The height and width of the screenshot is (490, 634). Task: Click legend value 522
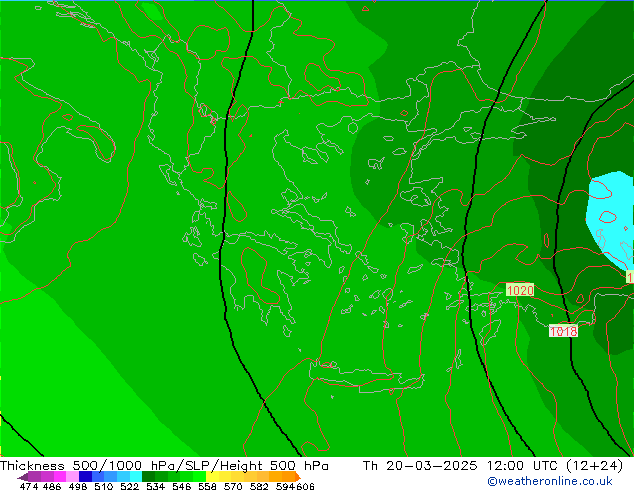coord(130,486)
